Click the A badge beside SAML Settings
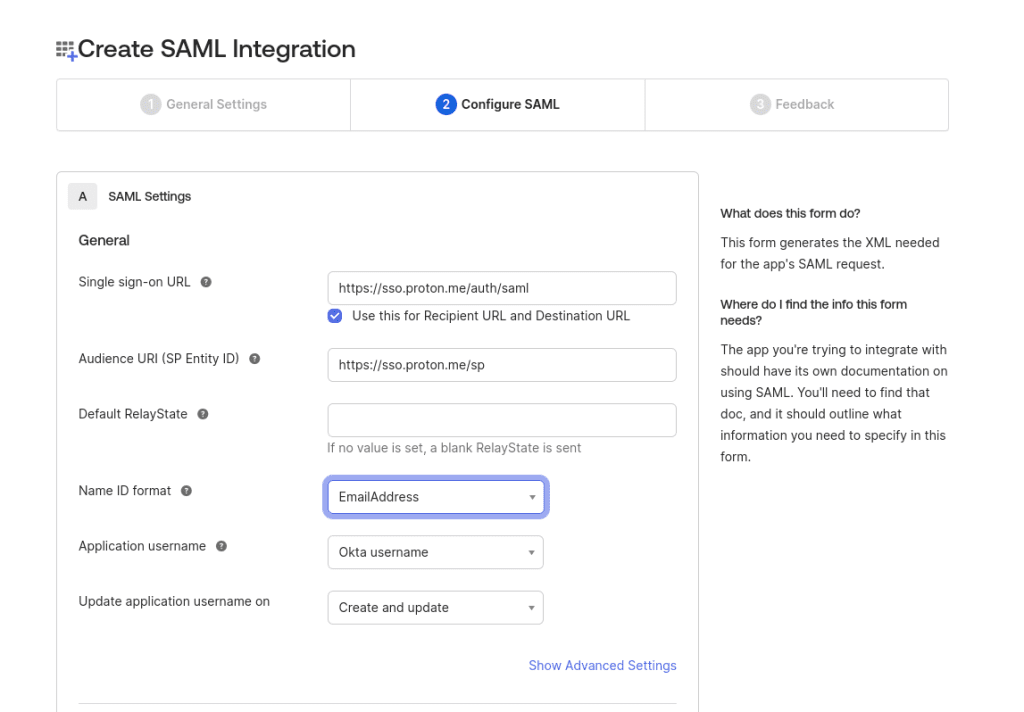This screenshot has height=712, width=1024. click(x=83, y=196)
